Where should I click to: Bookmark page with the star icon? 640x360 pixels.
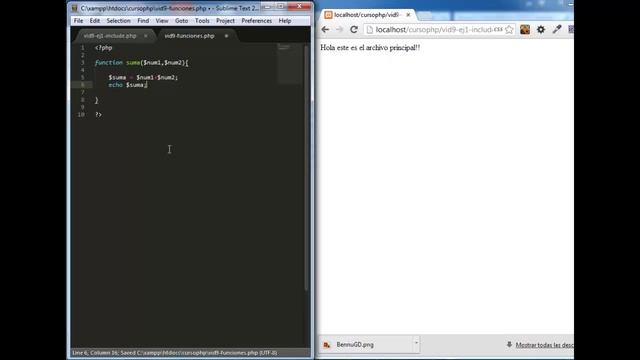[x=509, y=29]
